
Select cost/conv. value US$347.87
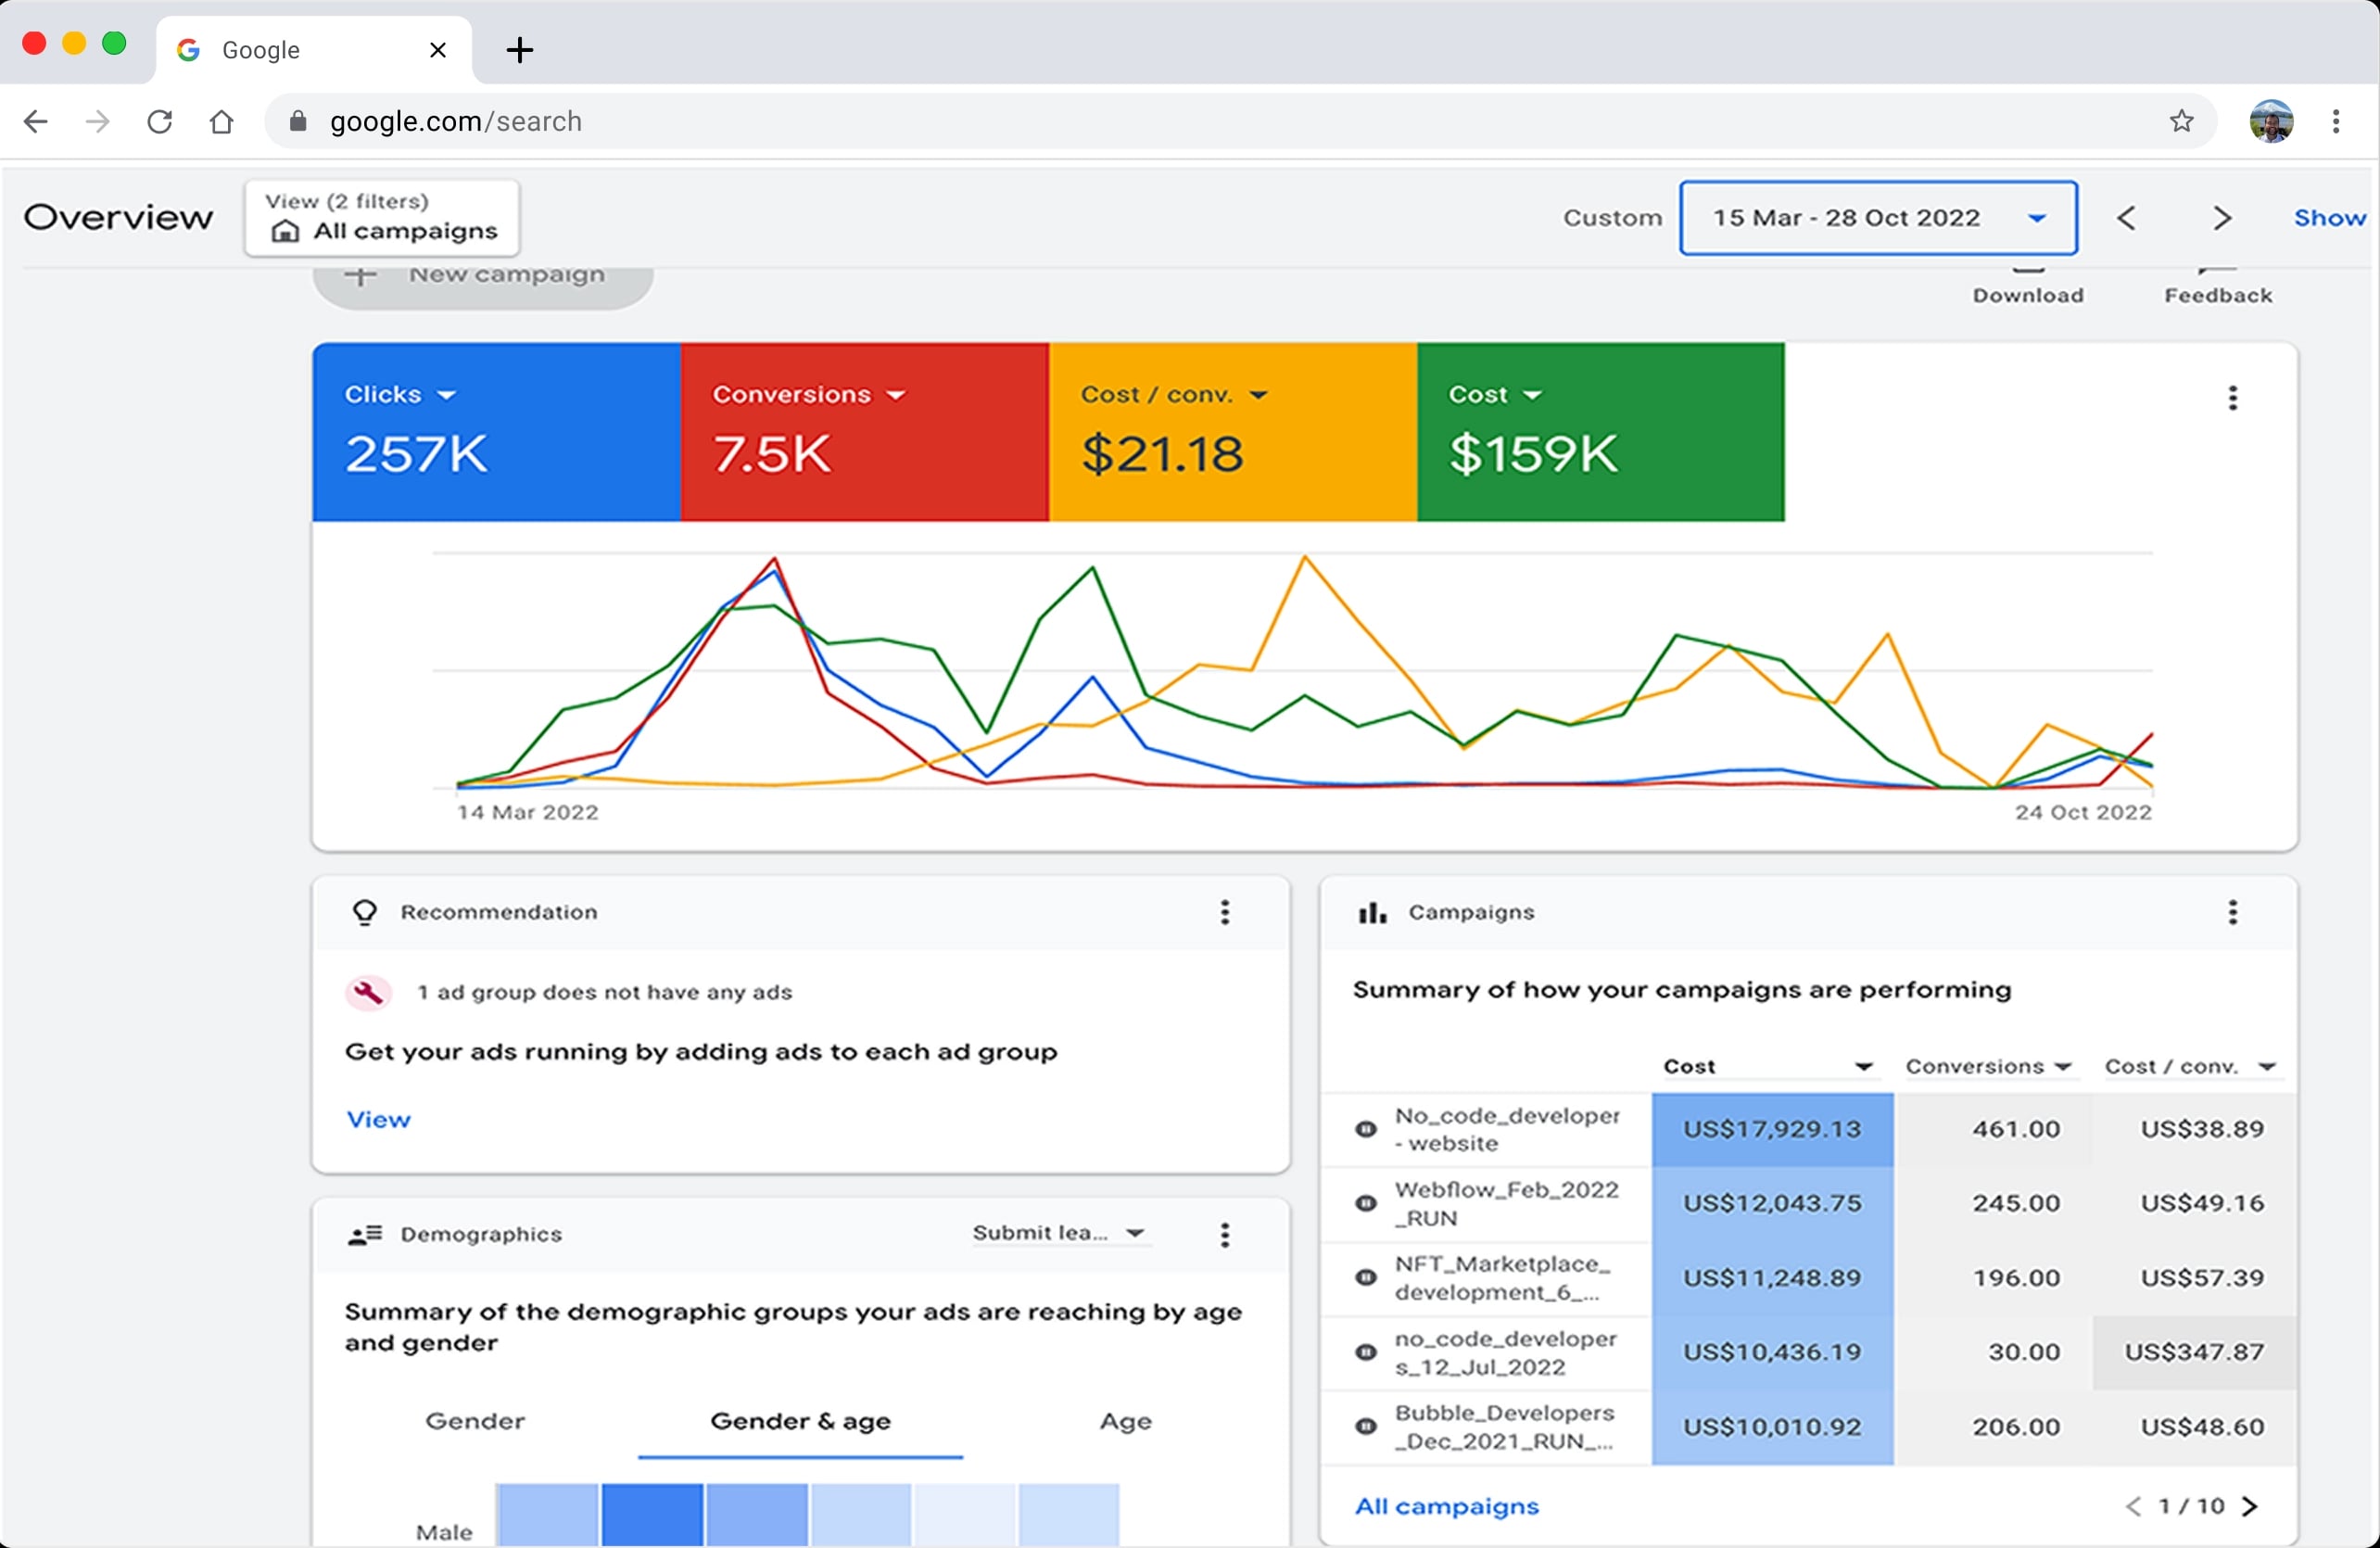(2194, 1352)
